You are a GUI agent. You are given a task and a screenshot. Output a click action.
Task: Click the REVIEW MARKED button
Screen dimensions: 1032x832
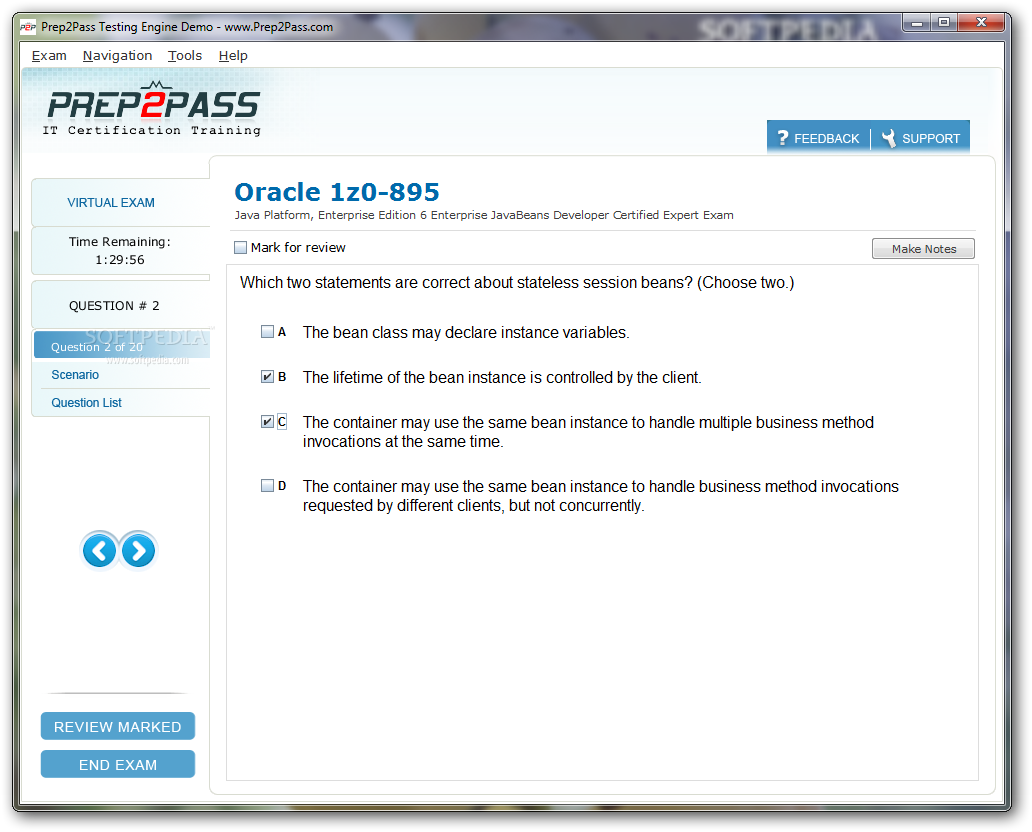[118, 727]
